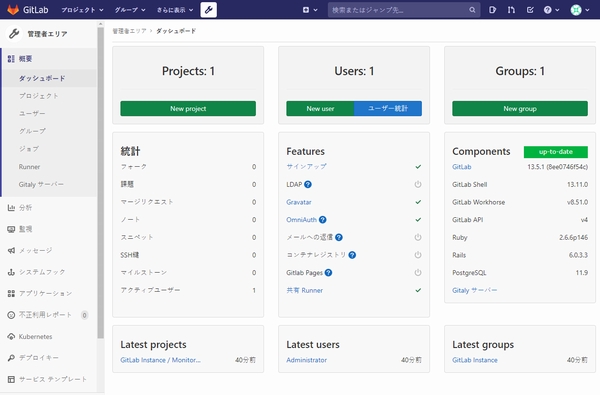Open the to-do list checkmark icon

[x=530, y=10]
